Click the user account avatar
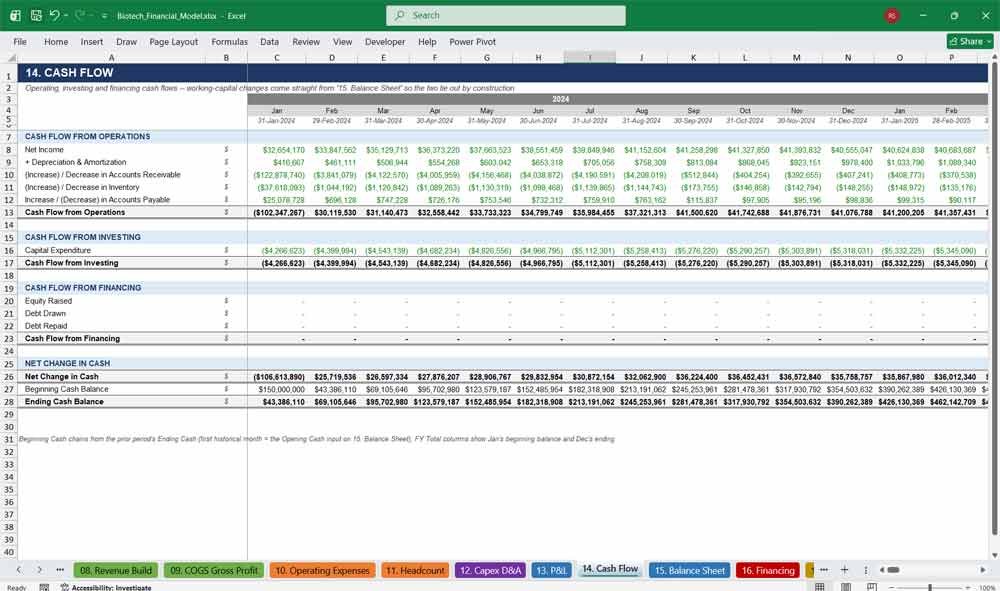Viewport: 1000px width, 591px height. [x=892, y=15]
